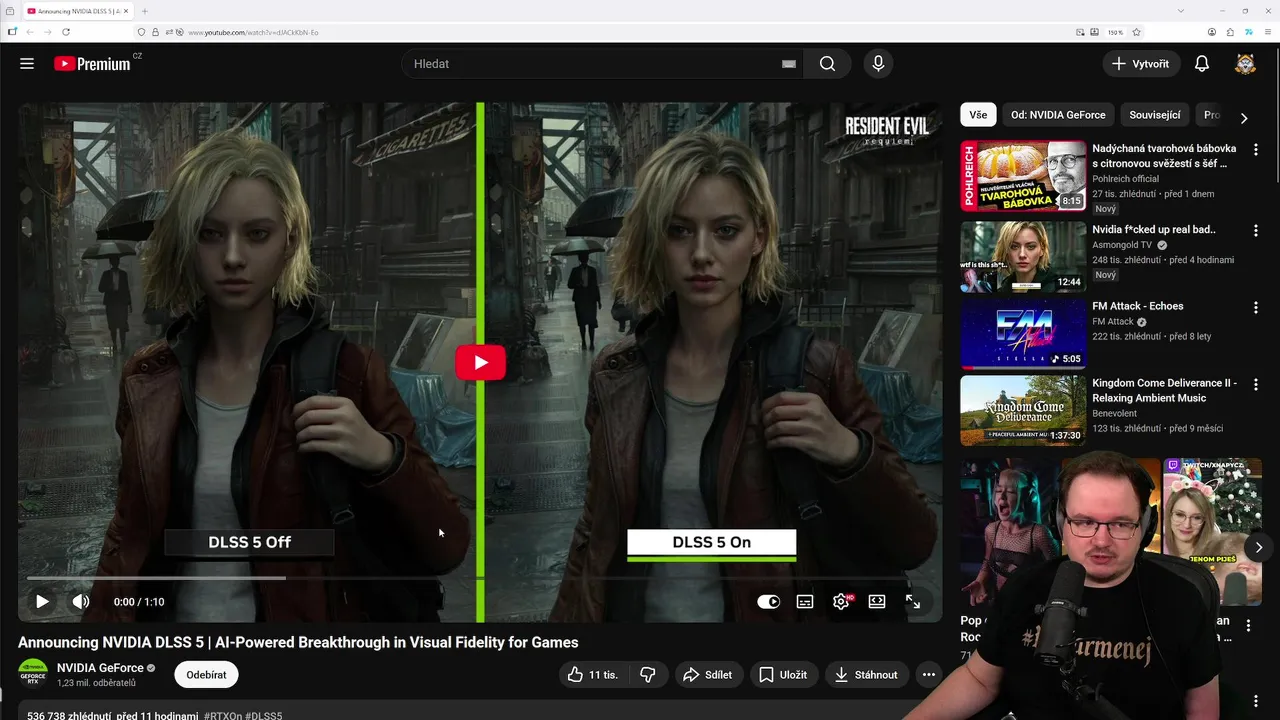Image resolution: width=1280 pixels, height=720 pixels.
Task: Subscribe with the Odebírat button
Action: 206,675
